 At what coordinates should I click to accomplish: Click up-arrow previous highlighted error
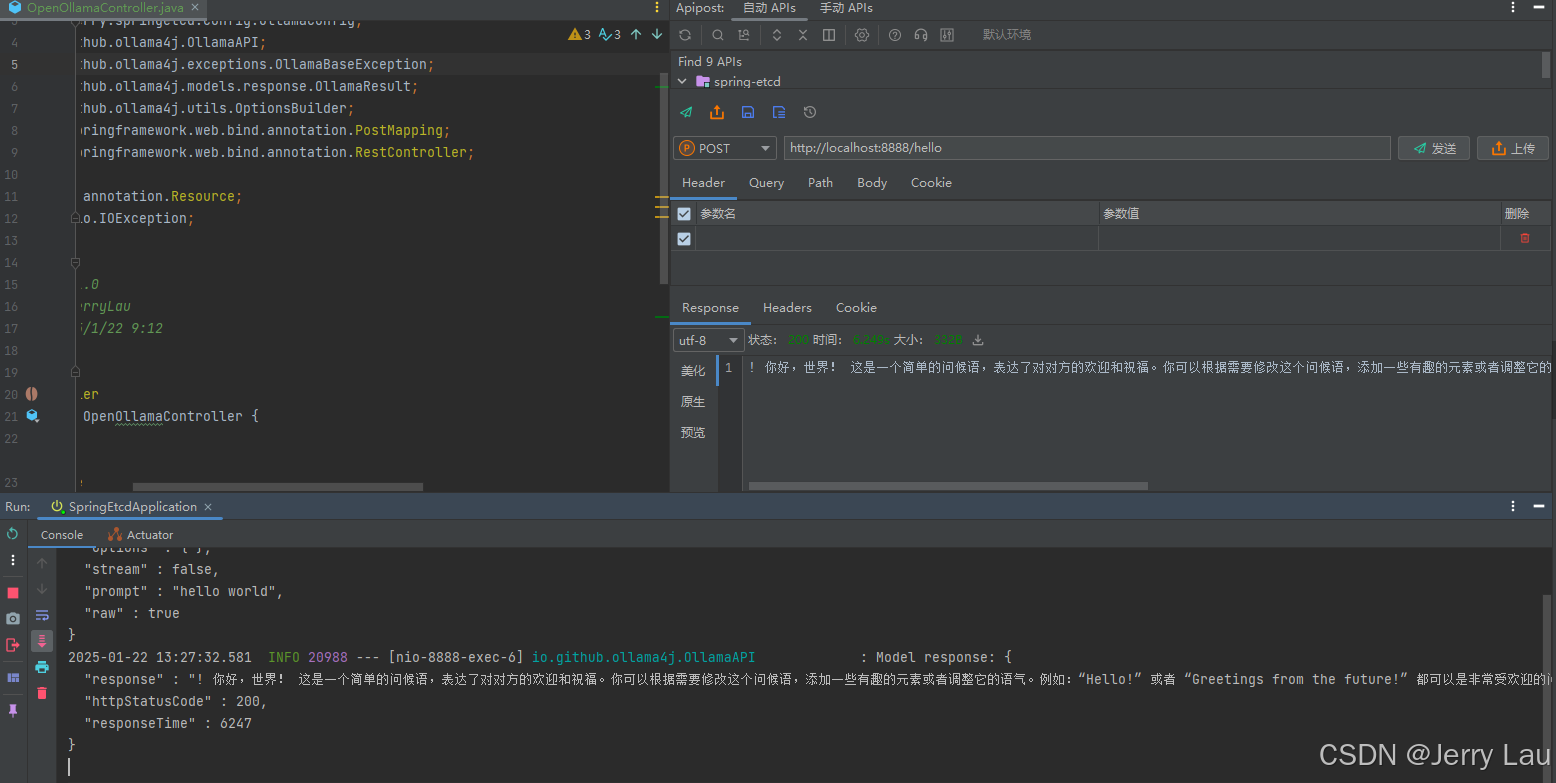click(x=636, y=34)
